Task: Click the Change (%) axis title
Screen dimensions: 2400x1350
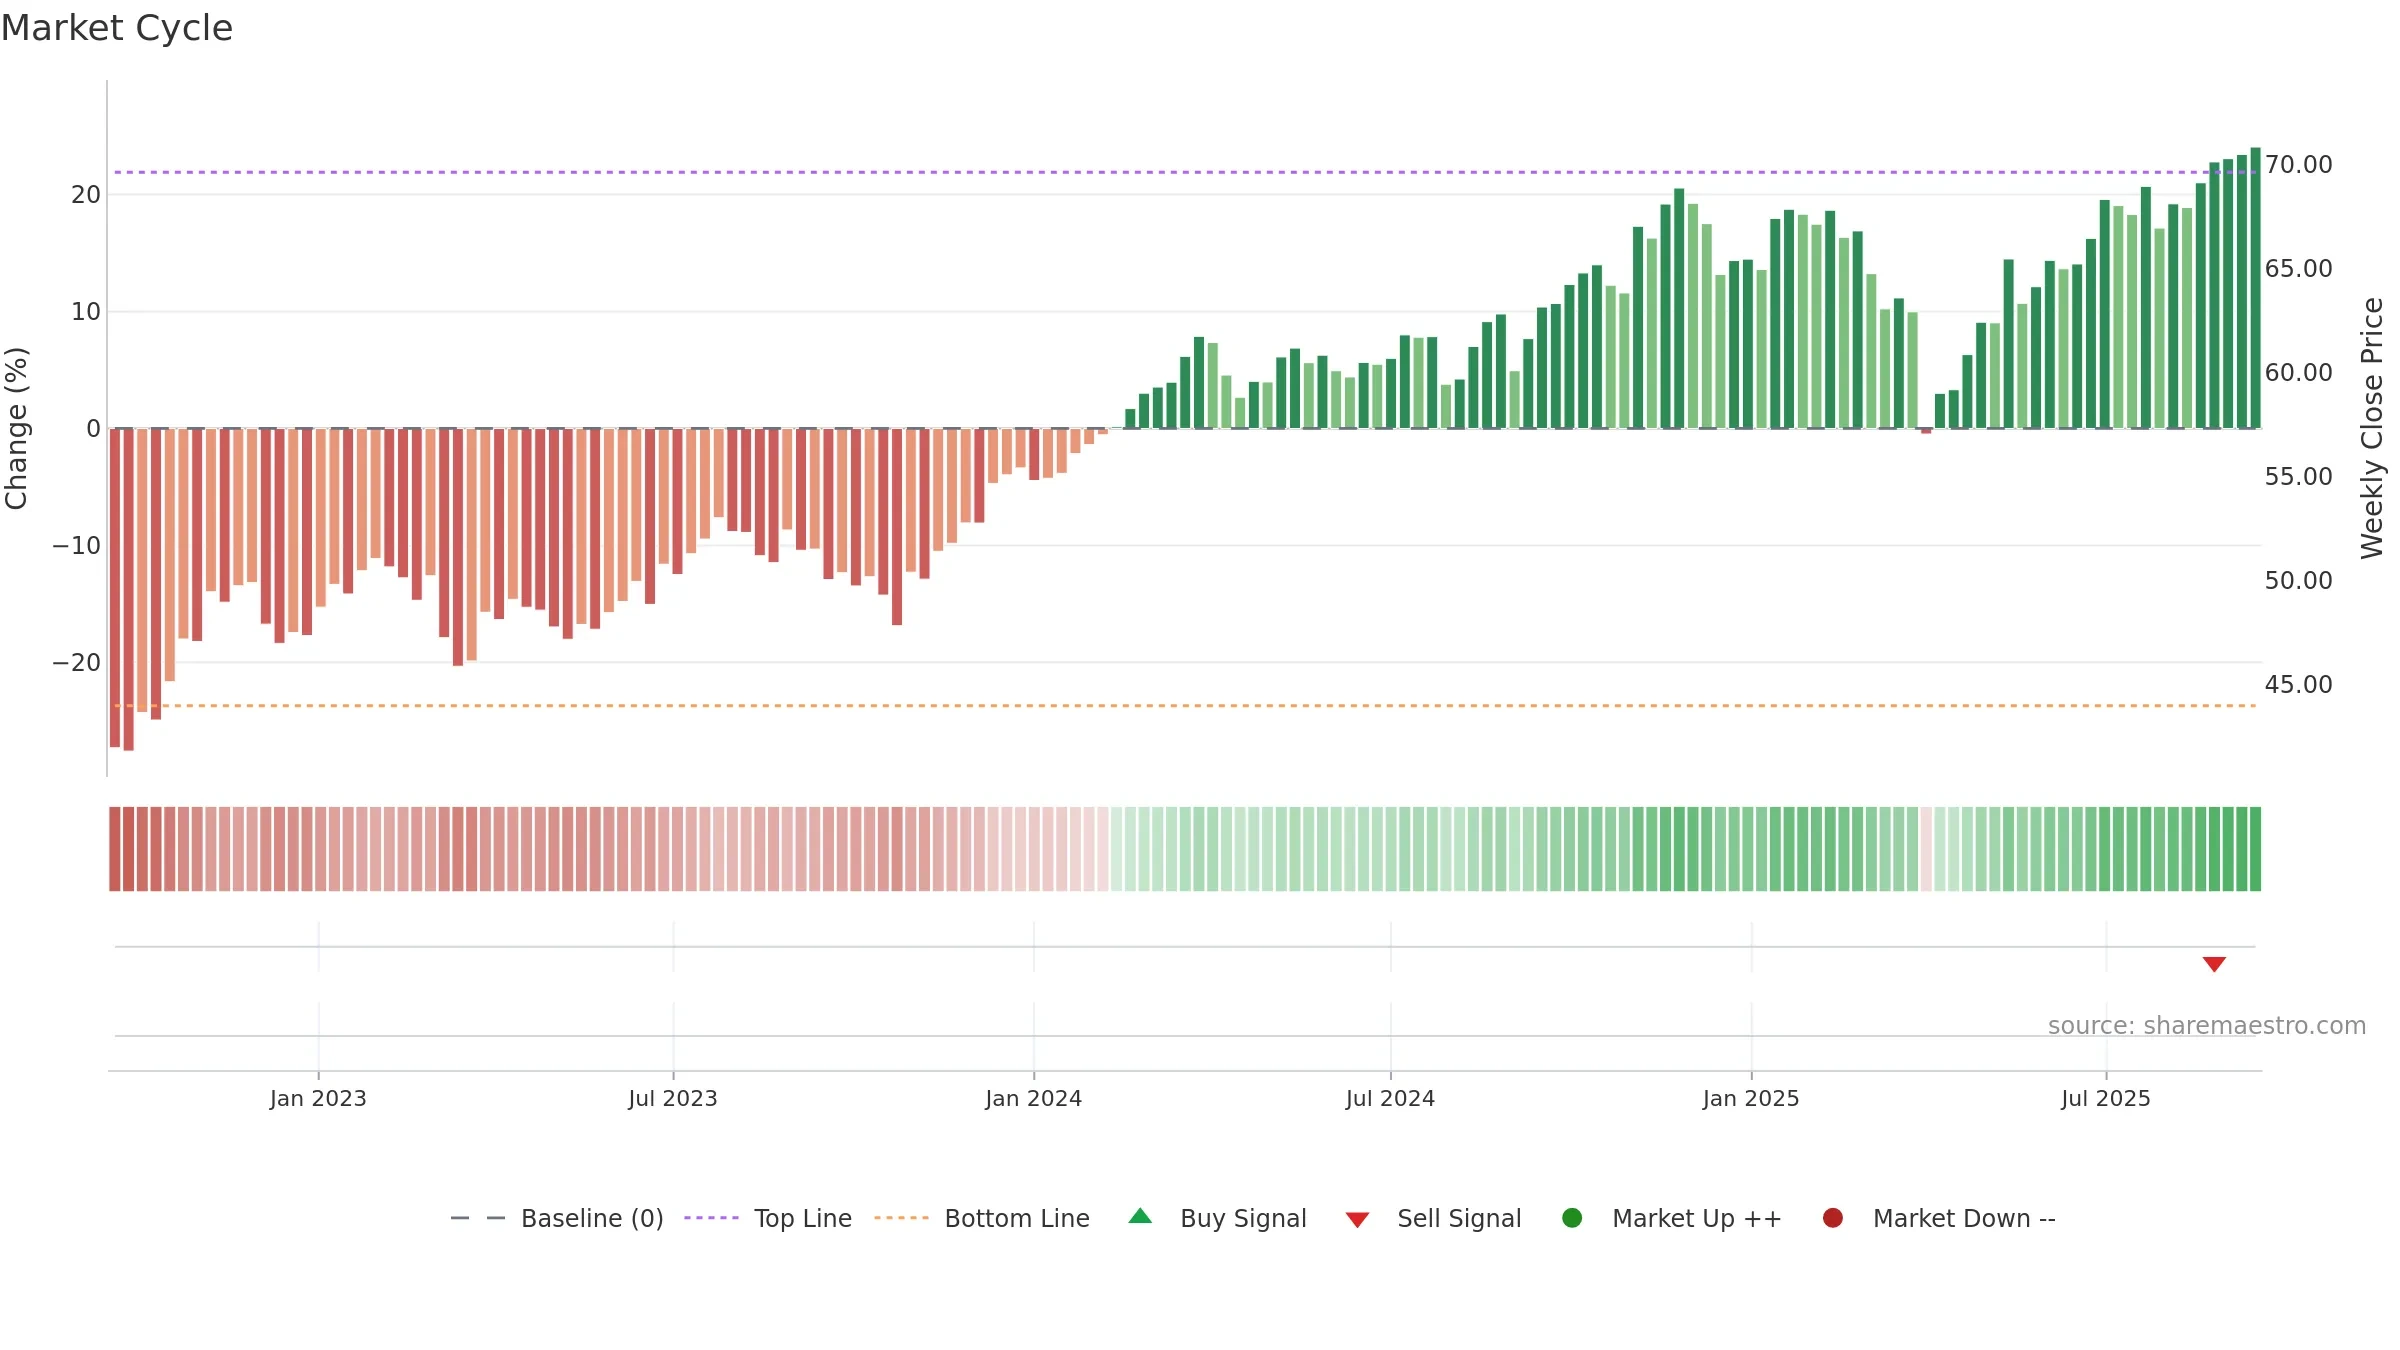Action: pos(16,428)
